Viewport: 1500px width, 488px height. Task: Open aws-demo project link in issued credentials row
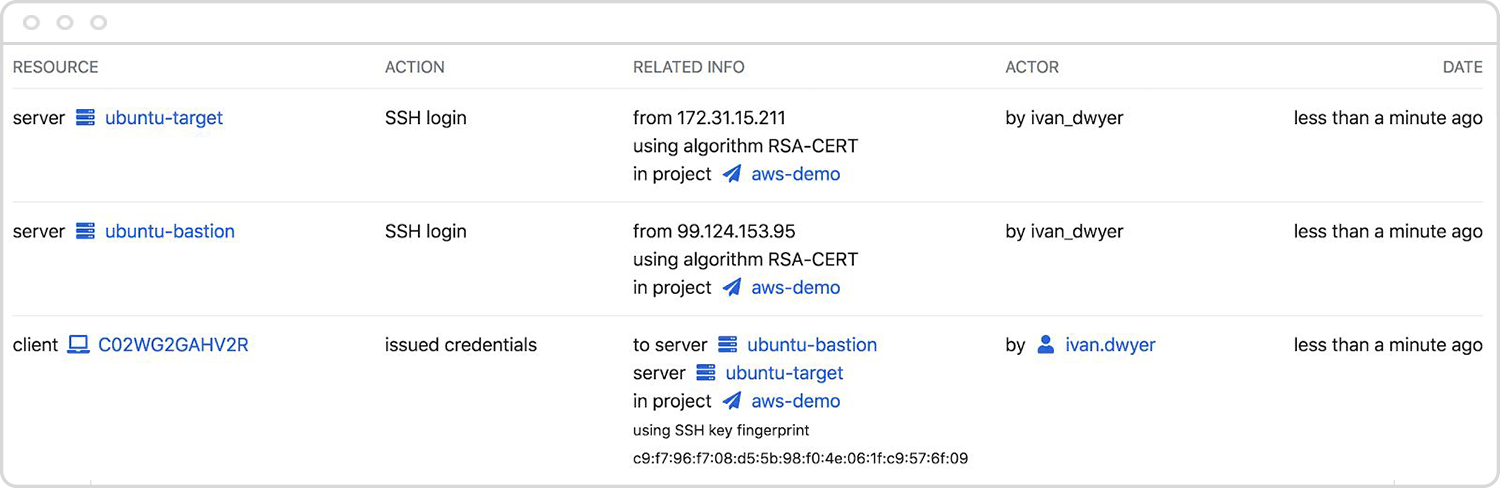[x=796, y=401]
